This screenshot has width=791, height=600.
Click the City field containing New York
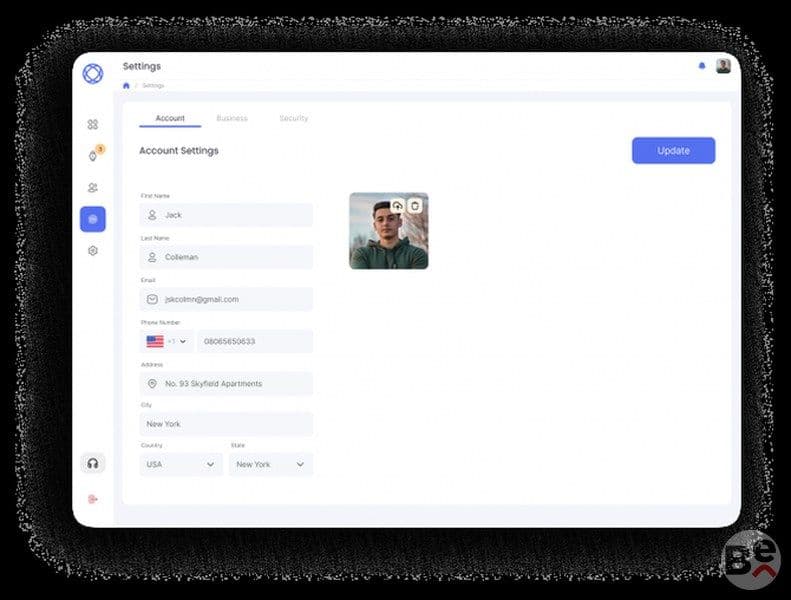tap(226, 424)
